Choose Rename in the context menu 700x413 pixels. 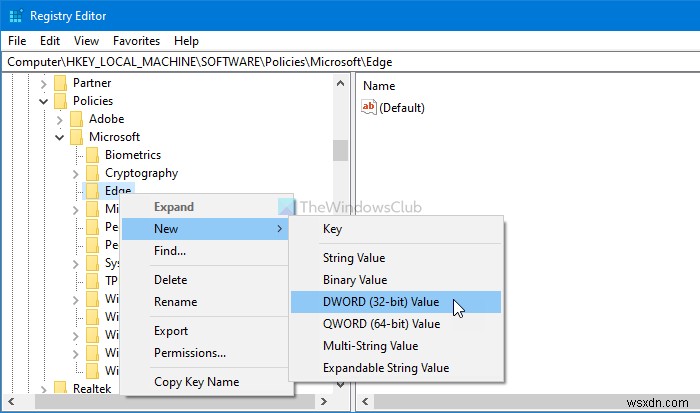[x=207, y=302]
